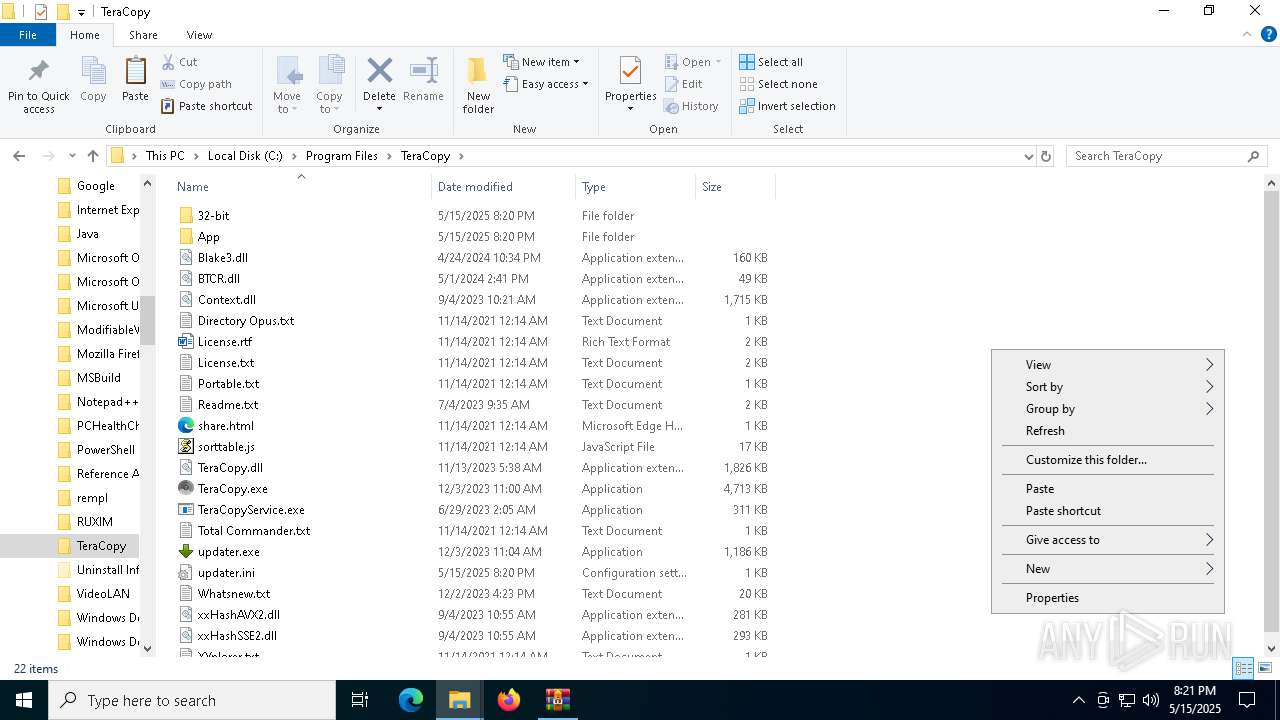Expand the address bar history dropdown
1280x720 pixels.
click(1028, 156)
